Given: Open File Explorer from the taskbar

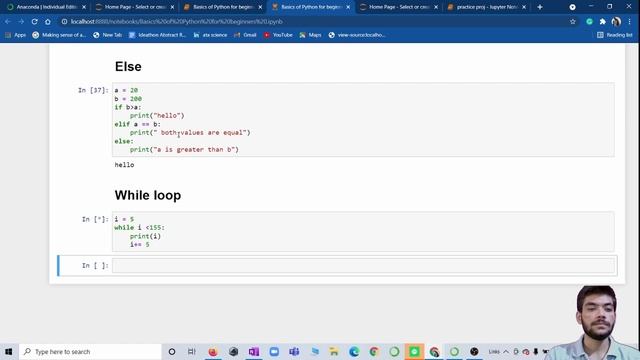Looking at the screenshot, I should [x=334, y=351].
